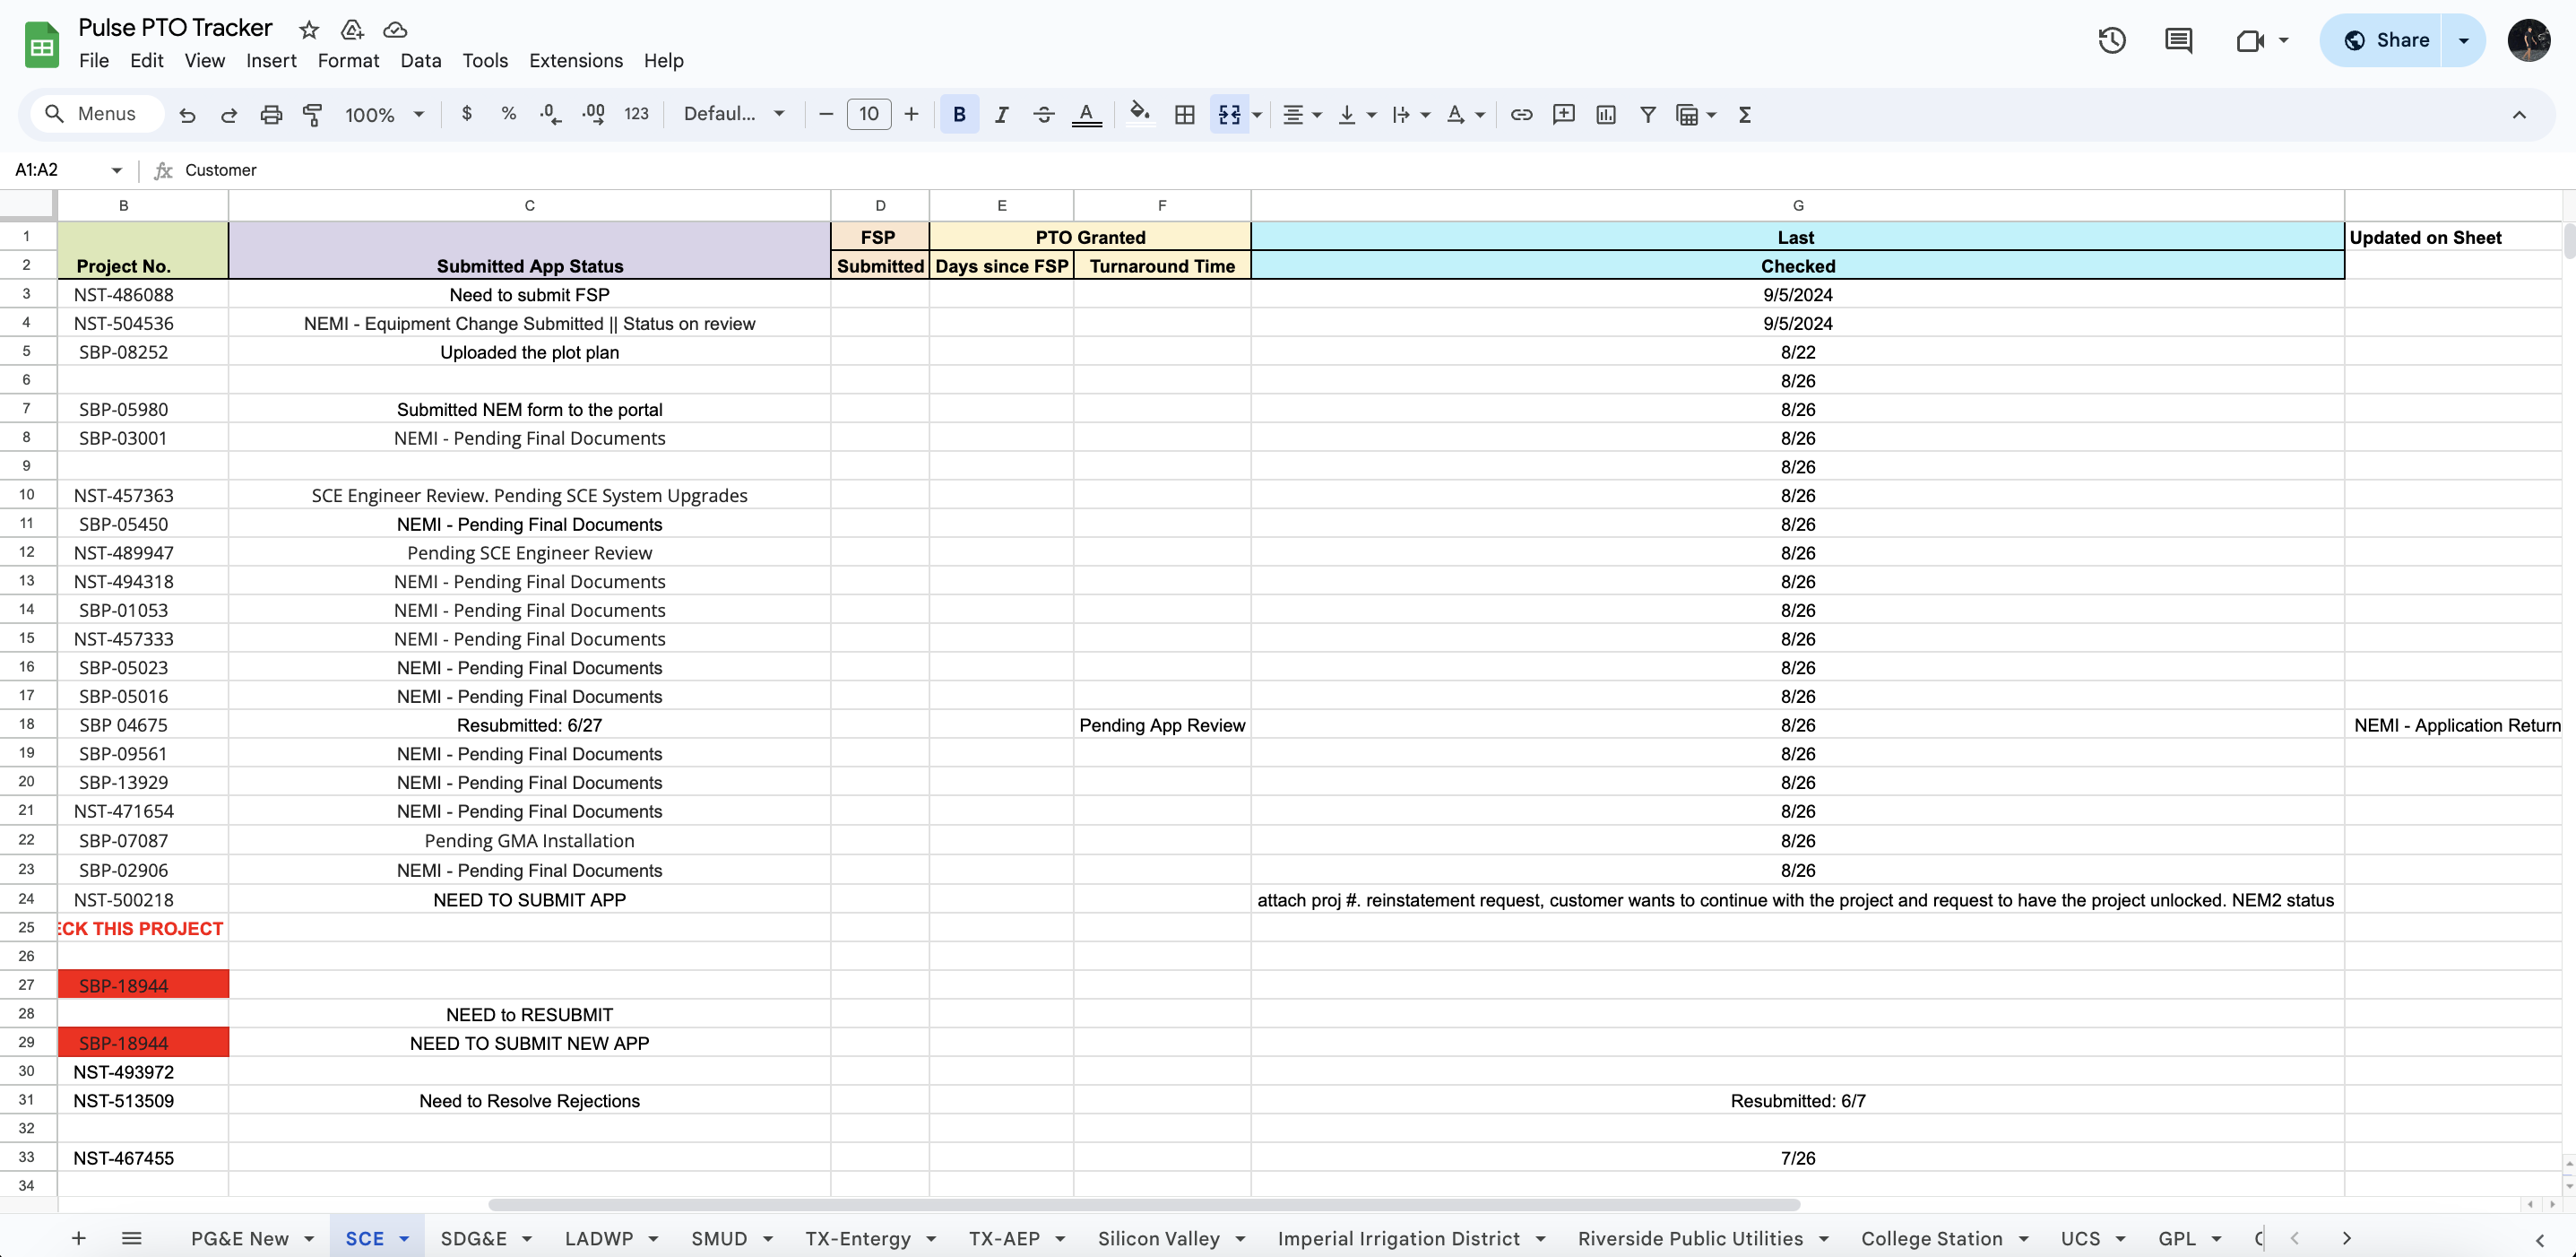Click the Redo icon
The width and height of the screenshot is (2576, 1257).
(x=229, y=115)
